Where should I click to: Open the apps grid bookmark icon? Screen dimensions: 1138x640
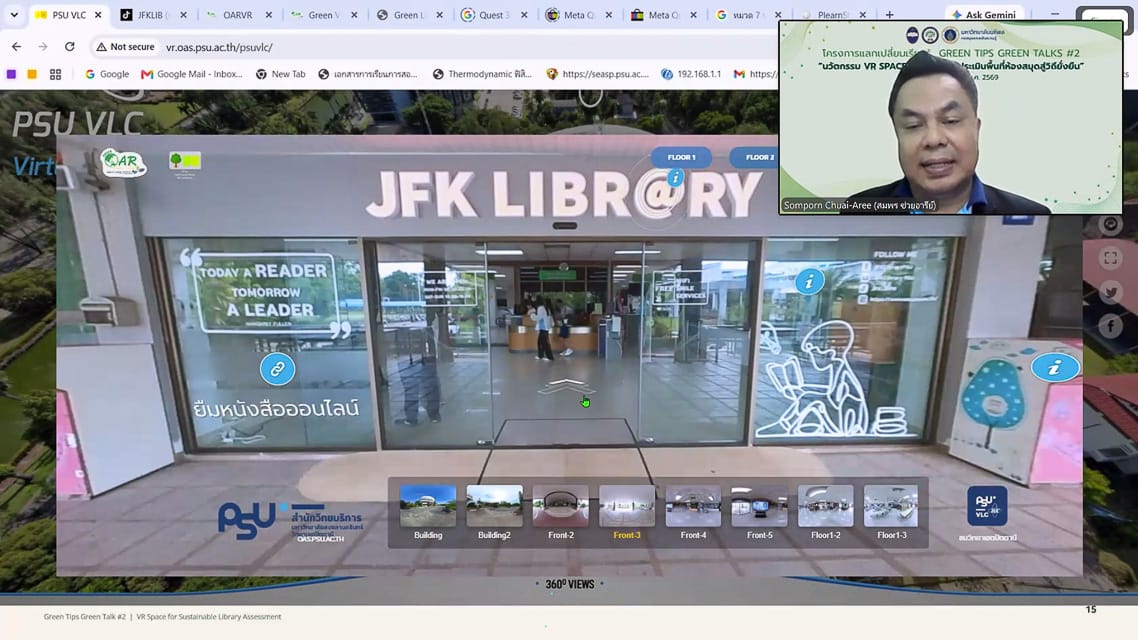tap(55, 74)
